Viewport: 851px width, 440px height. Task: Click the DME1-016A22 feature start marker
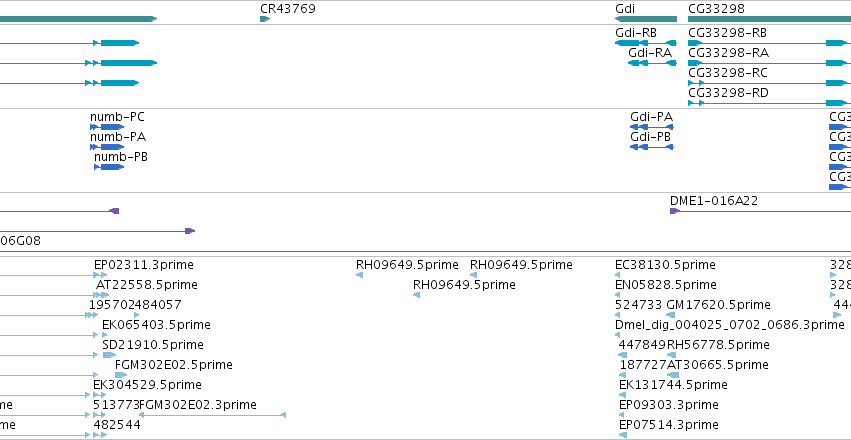(675, 211)
